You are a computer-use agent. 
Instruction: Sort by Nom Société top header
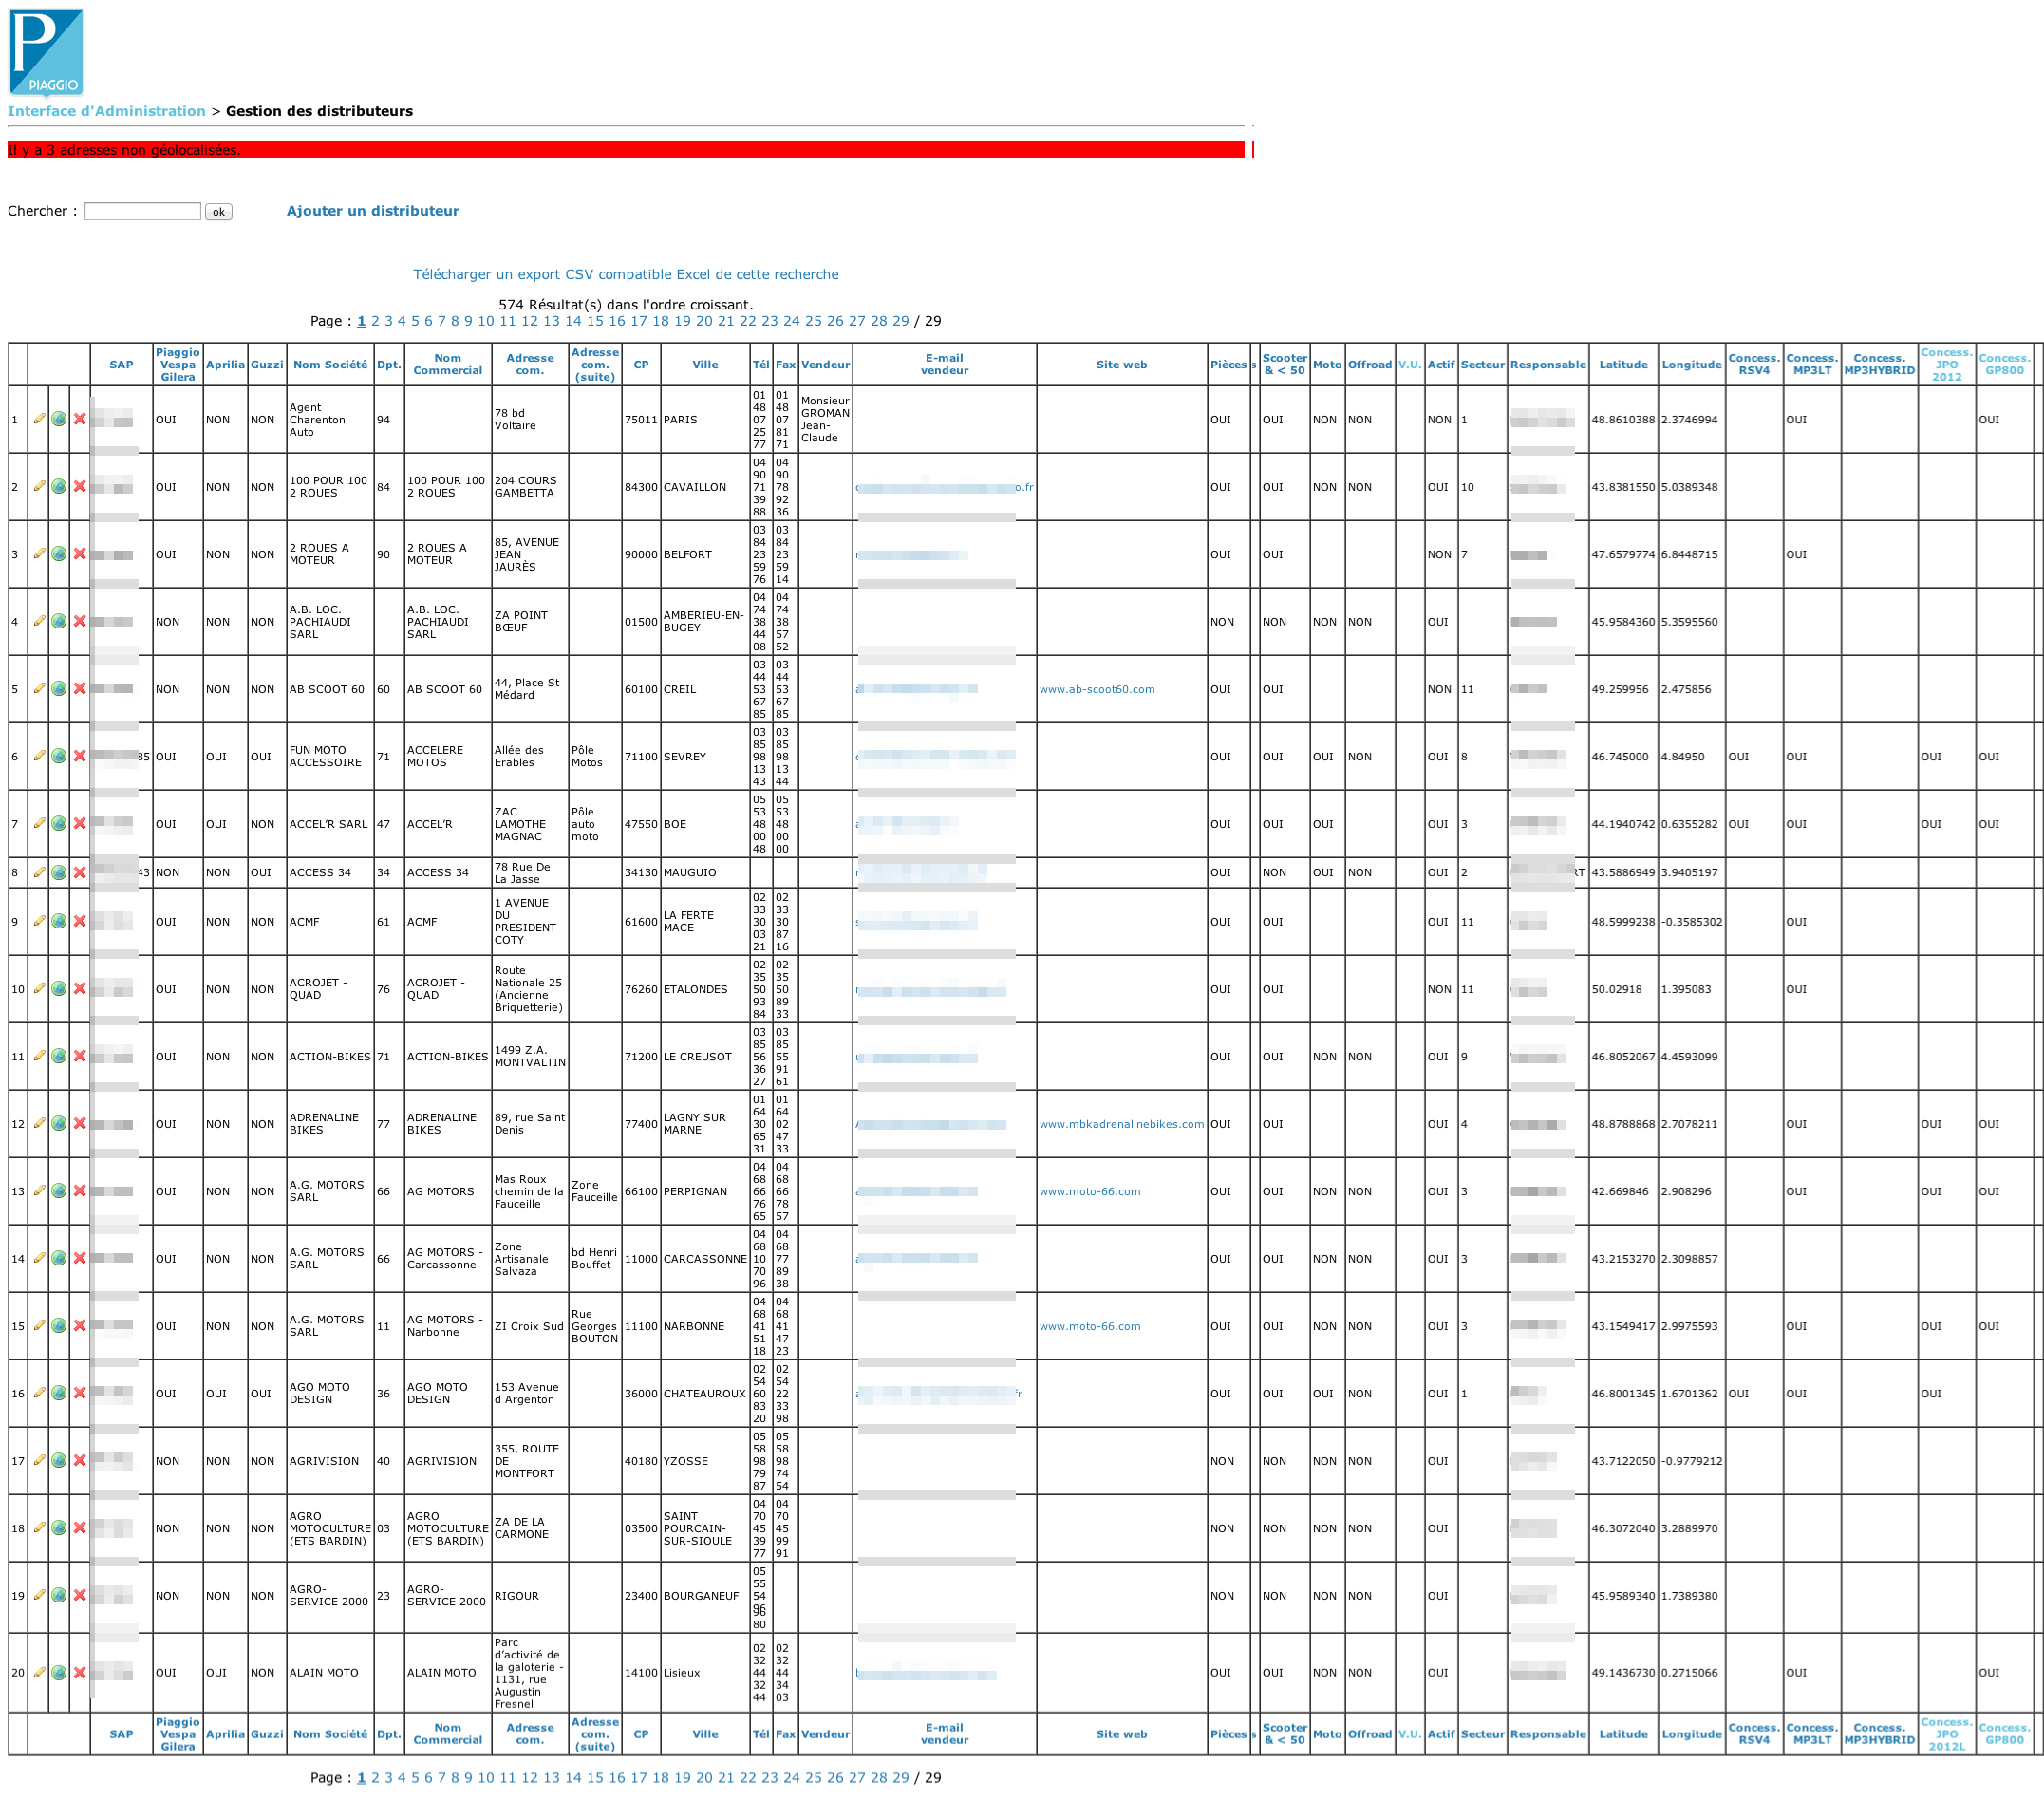point(330,365)
